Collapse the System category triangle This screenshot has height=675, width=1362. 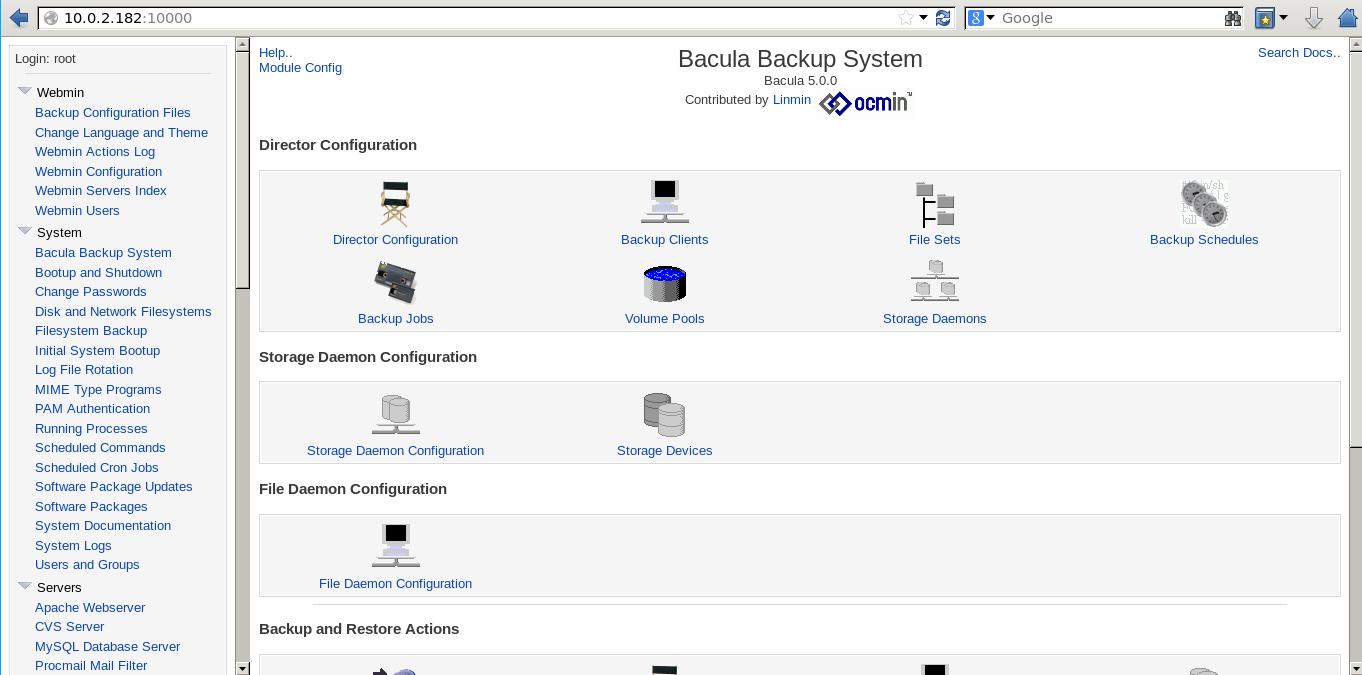pos(25,231)
